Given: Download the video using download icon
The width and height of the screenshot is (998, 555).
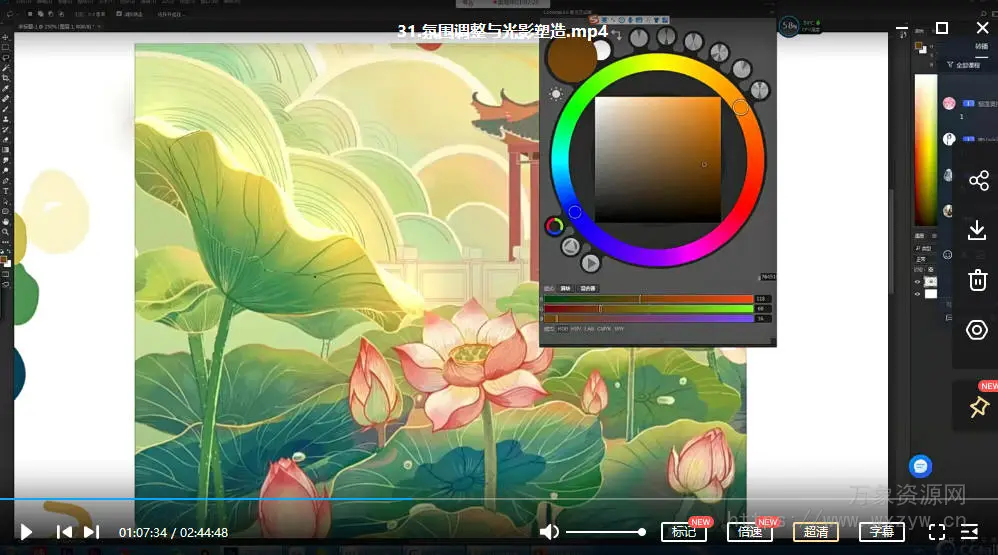Looking at the screenshot, I should [x=977, y=231].
